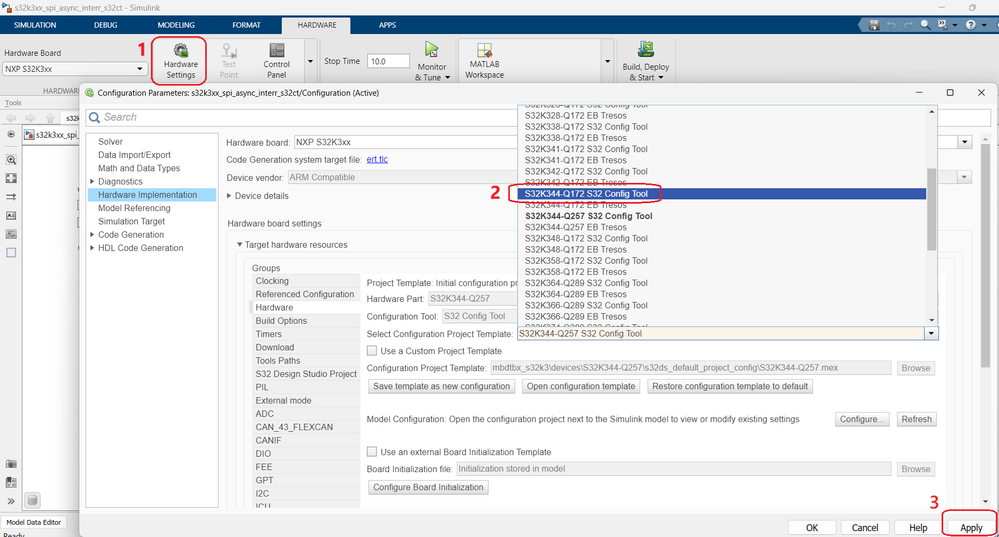Expand the palette with the double chevron icon

point(11,501)
